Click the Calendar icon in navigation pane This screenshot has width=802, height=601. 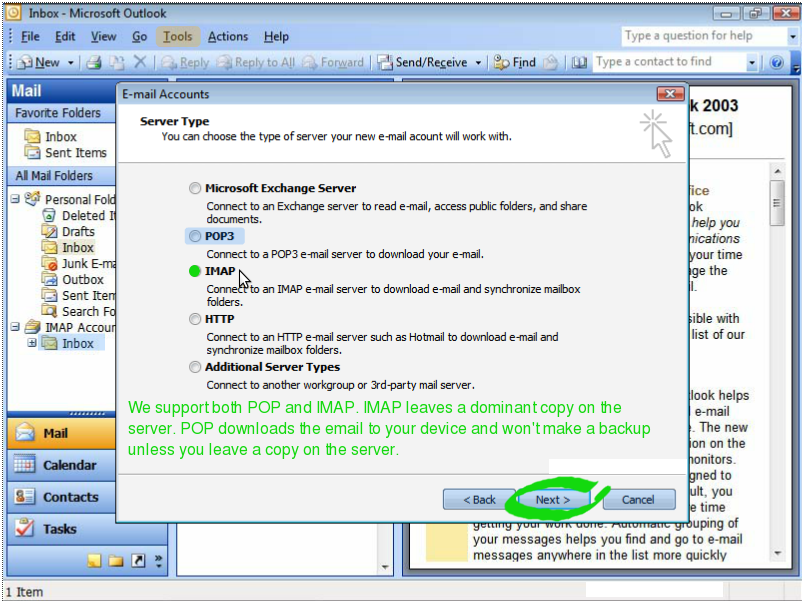point(25,464)
